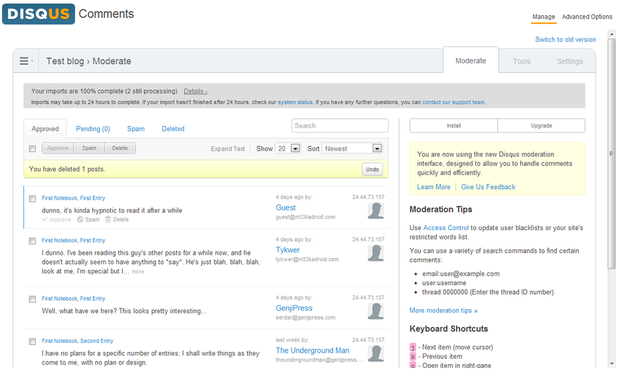This screenshot has height=376, width=620.
Task: Open the hamburger menu beside Test blog
Action: coord(26,61)
